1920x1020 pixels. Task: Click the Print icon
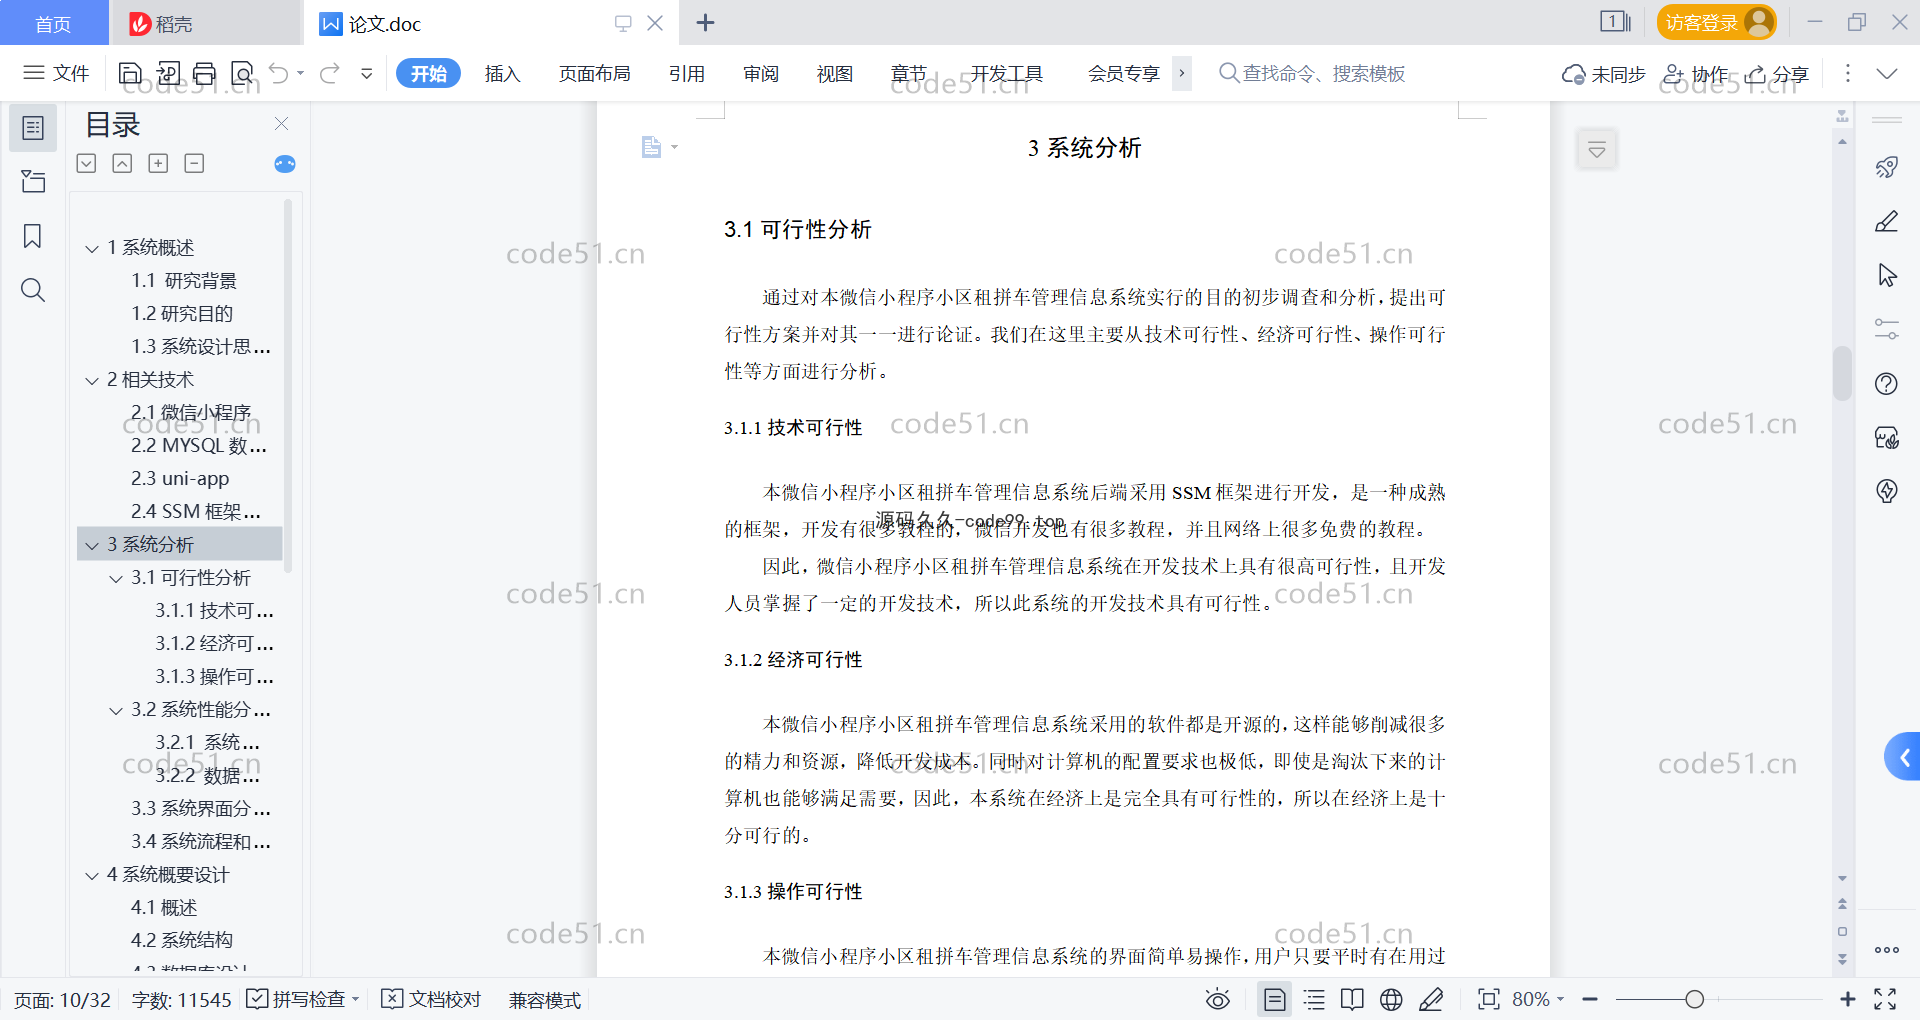(205, 73)
